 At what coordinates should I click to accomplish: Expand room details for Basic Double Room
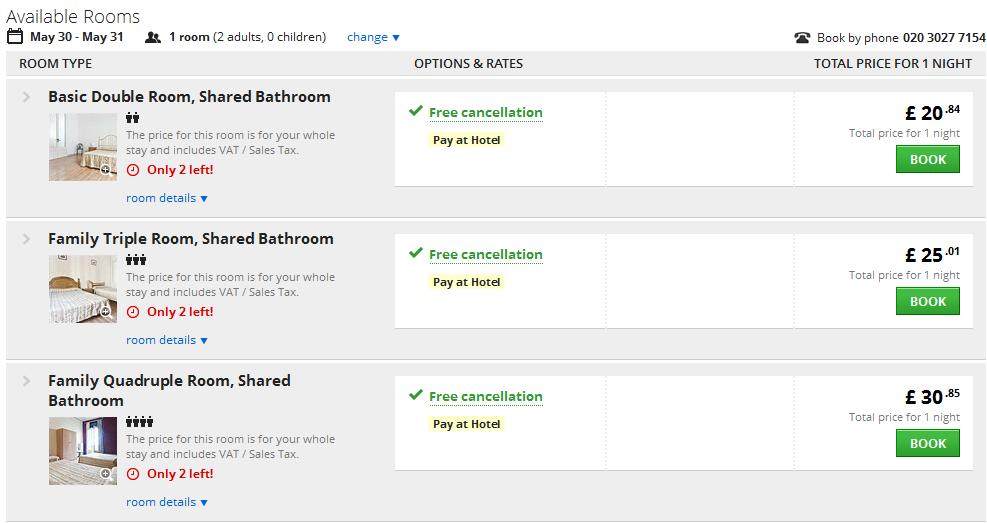(x=167, y=198)
